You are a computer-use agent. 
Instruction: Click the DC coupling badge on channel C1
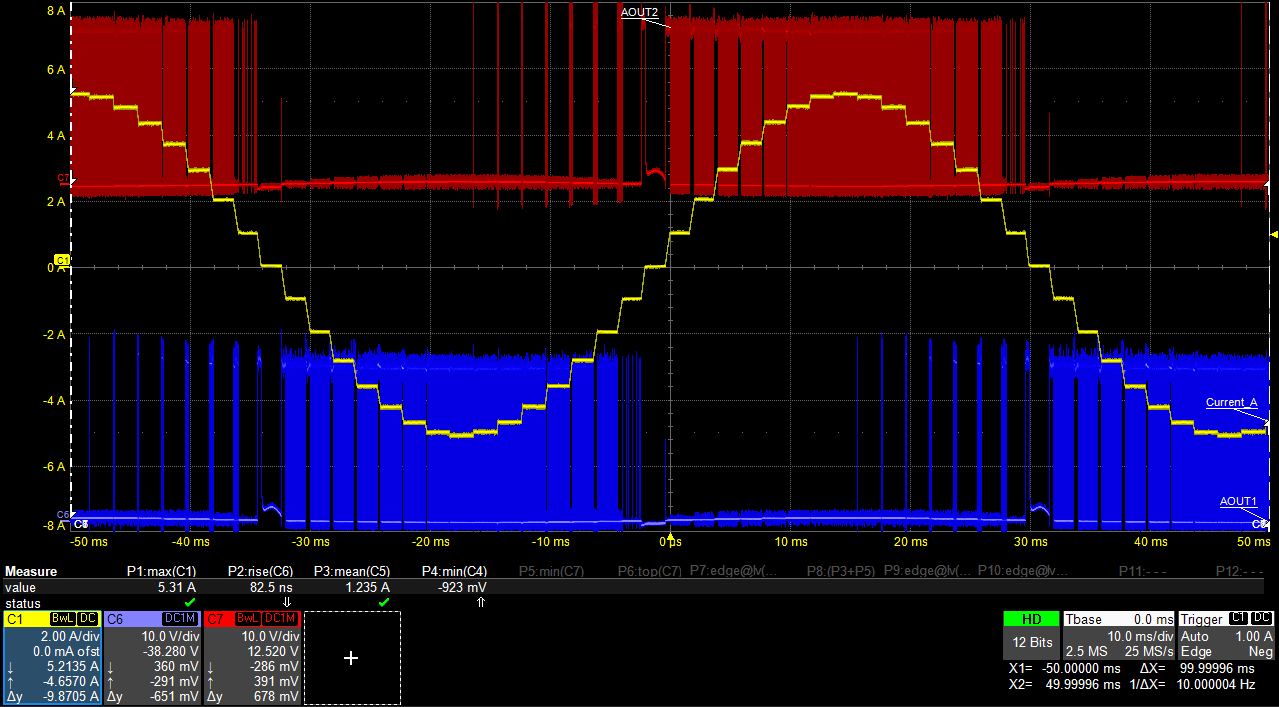coord(88,619)
